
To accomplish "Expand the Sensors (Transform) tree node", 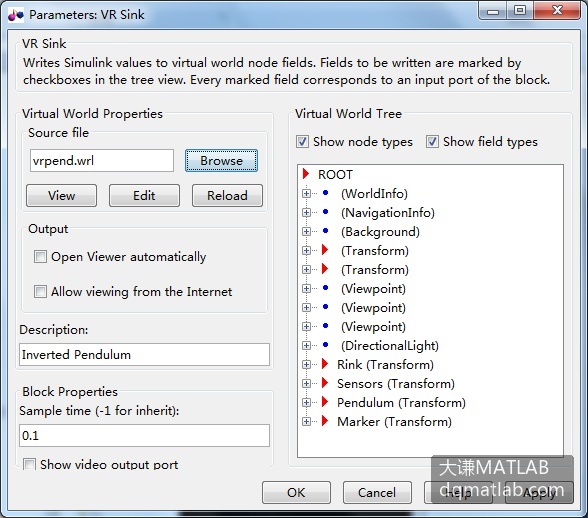I will pos(306,383).
